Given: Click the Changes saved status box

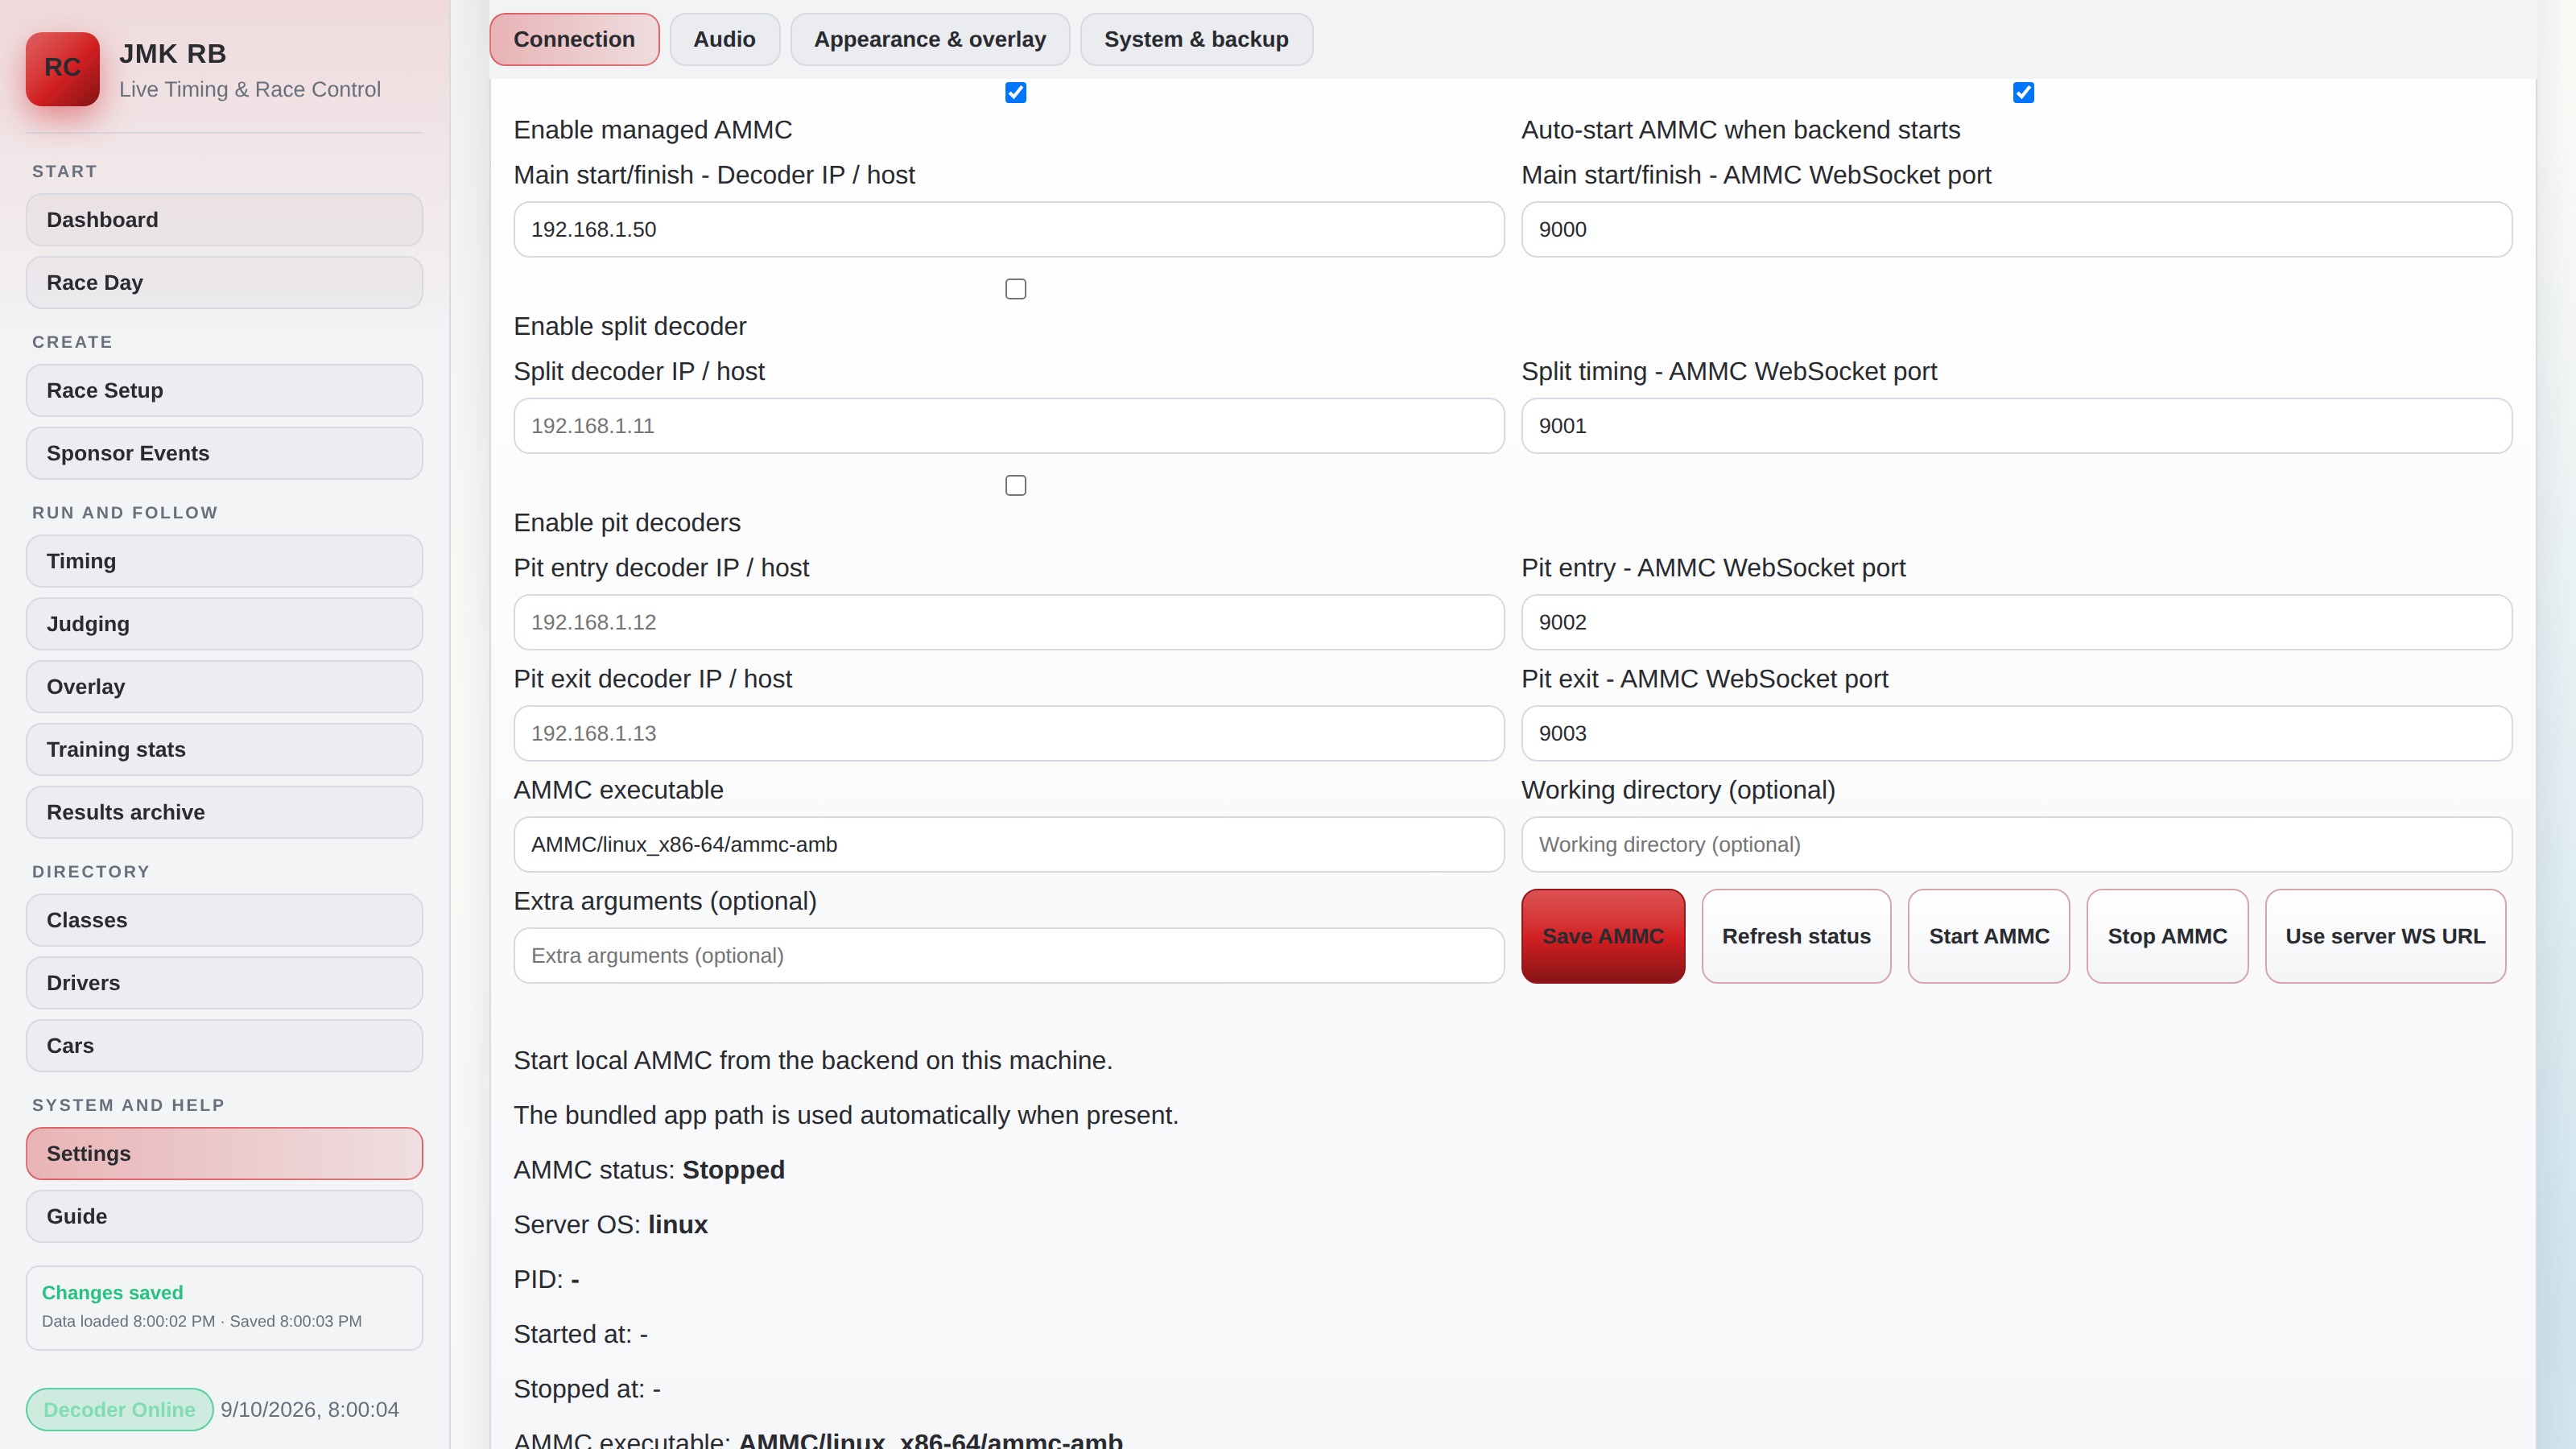Looking at the screenshot, I should point(224,1308).
